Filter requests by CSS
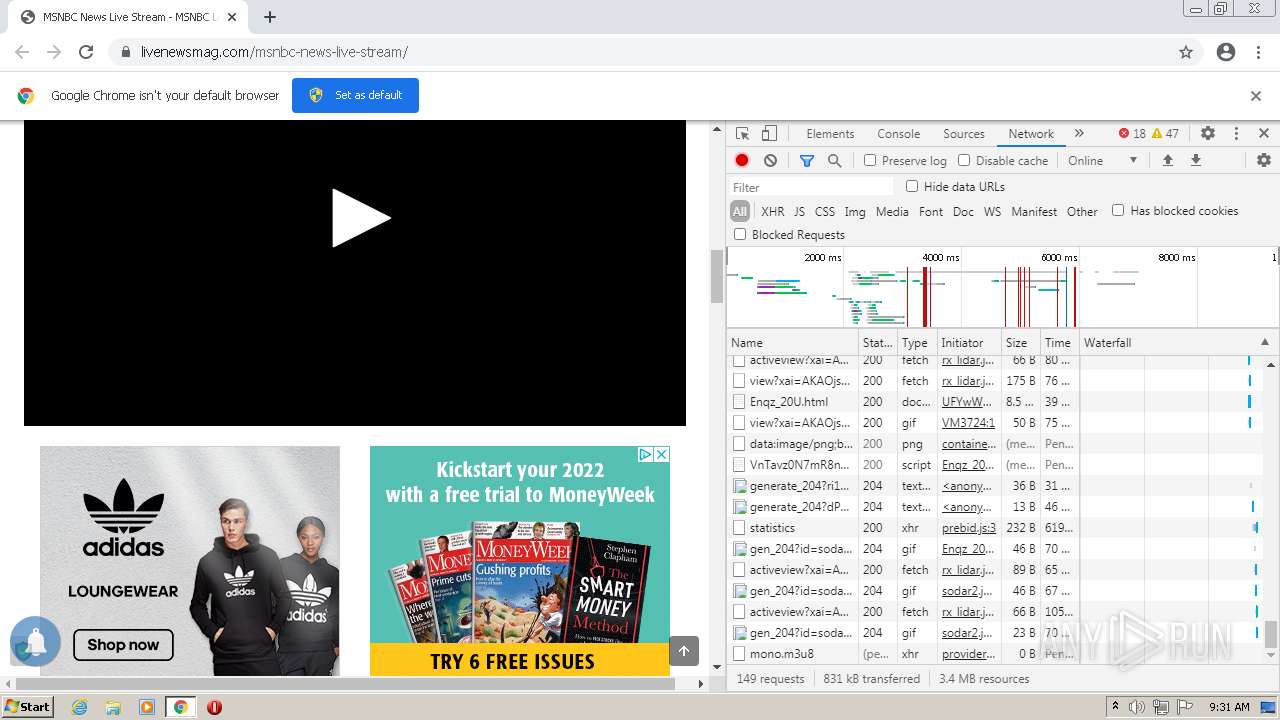The width and height of the screenshot is (1280, 720). [x=825, y=211]
